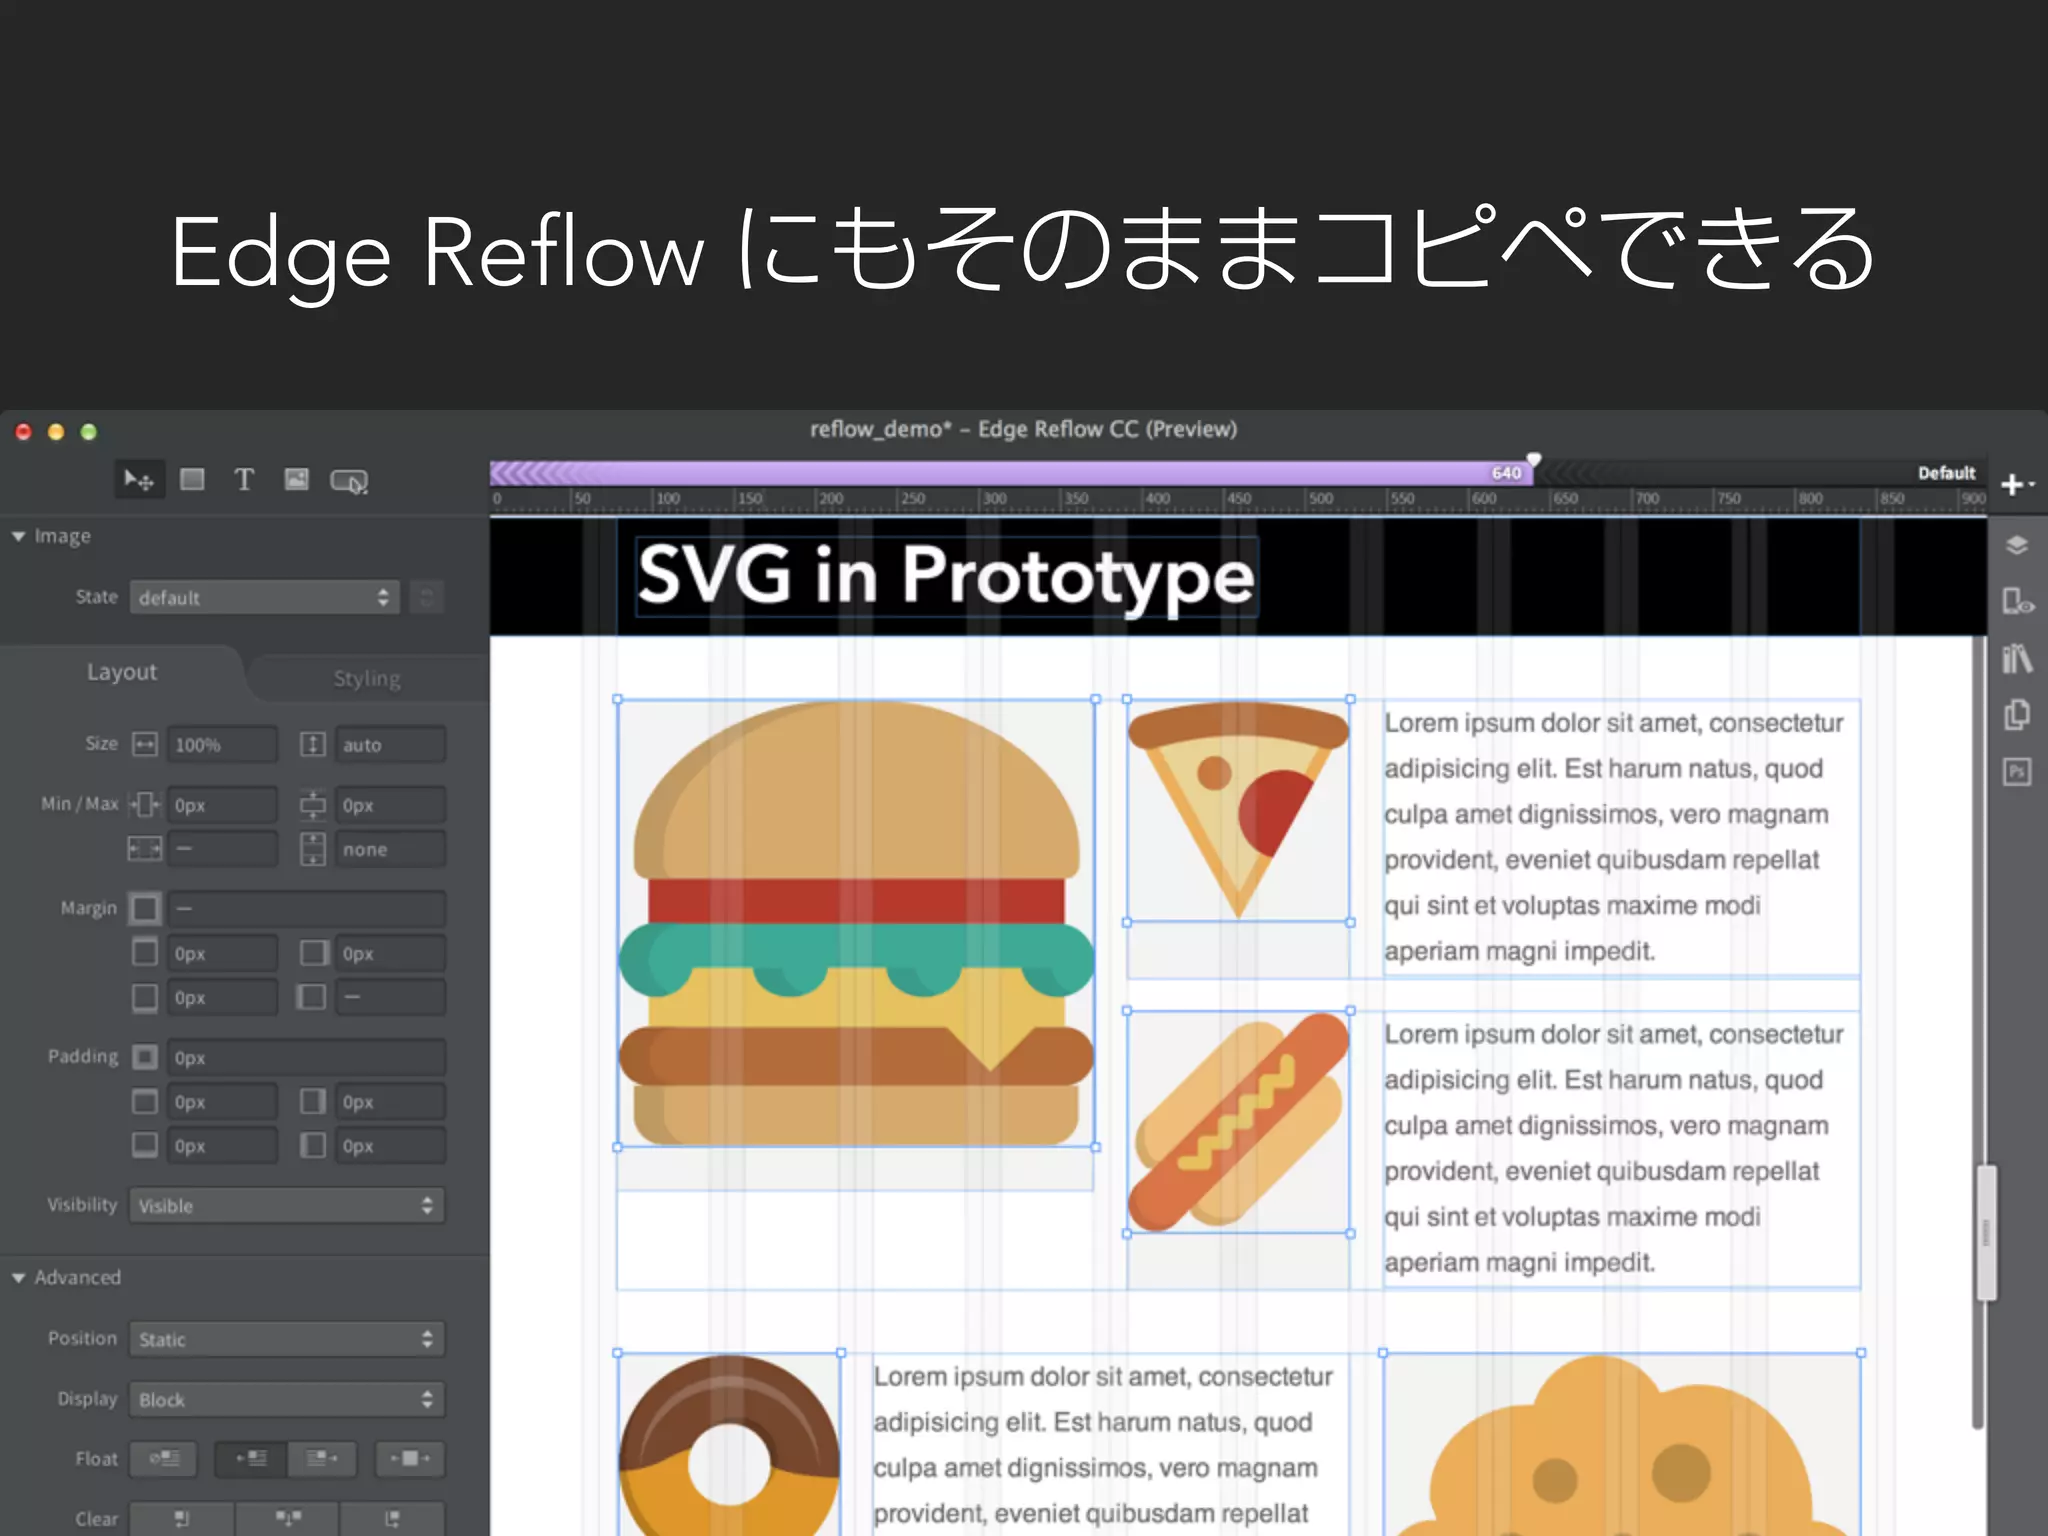
Task: Open the copy pages panel icon
Action: [2017, 715]
